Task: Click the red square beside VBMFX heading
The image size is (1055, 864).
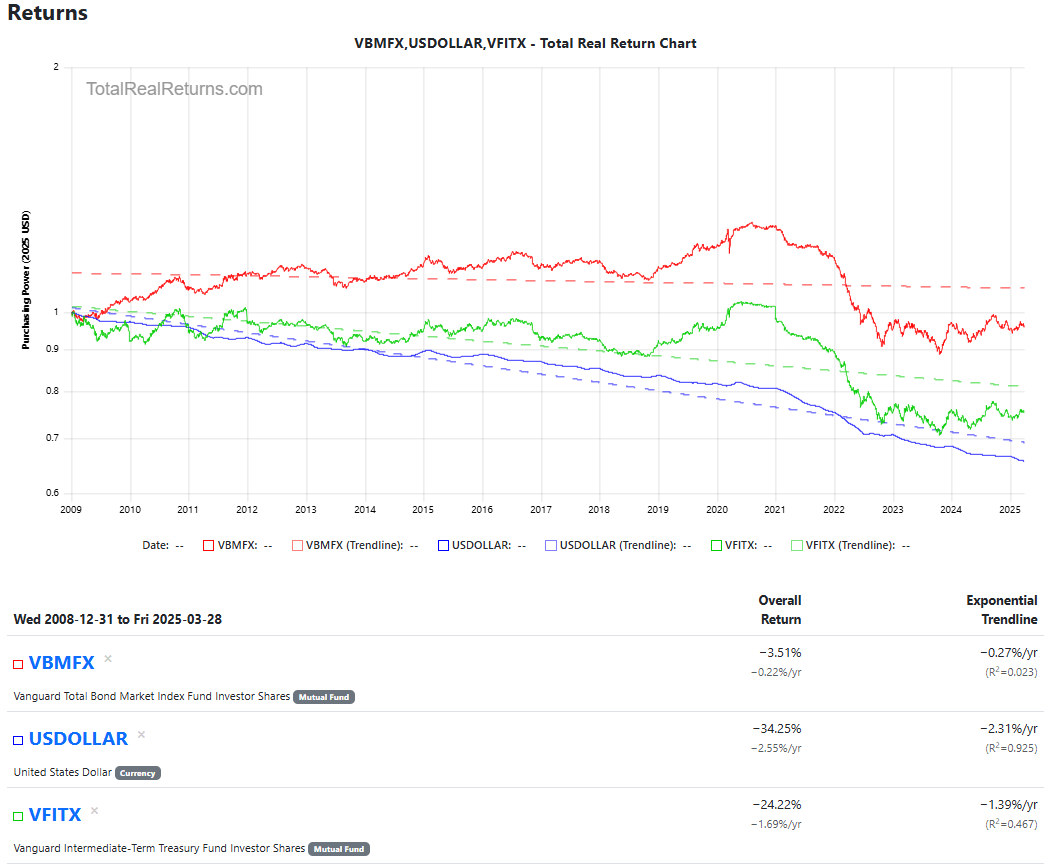Action: point(18,665)
